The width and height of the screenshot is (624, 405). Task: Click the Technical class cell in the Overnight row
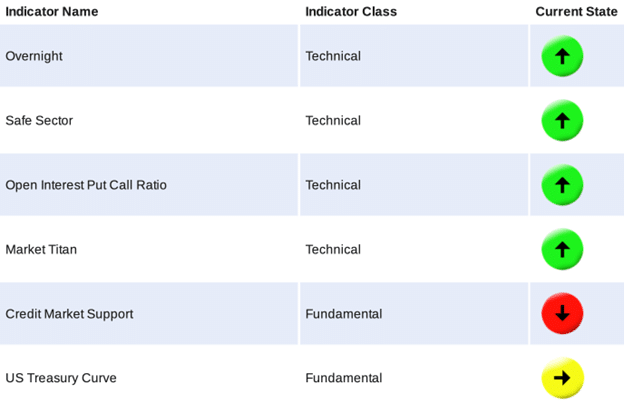point(333,56)
